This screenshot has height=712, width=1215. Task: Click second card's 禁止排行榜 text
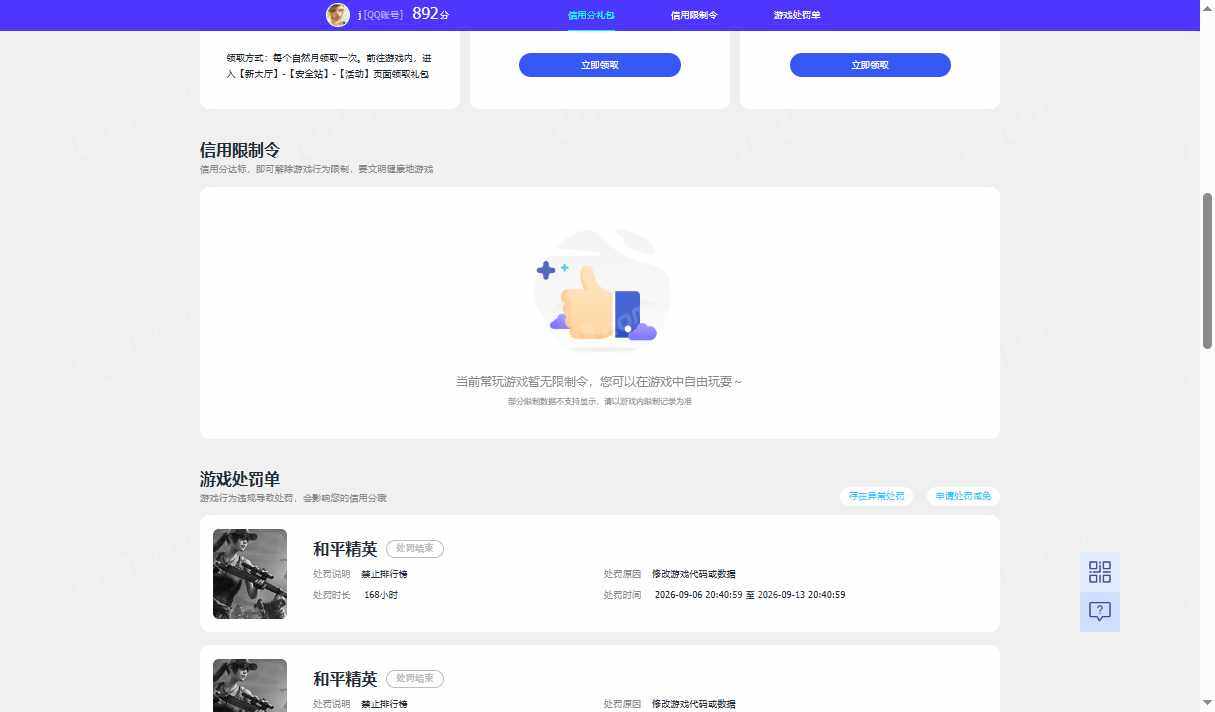click(x=384, y=704)
